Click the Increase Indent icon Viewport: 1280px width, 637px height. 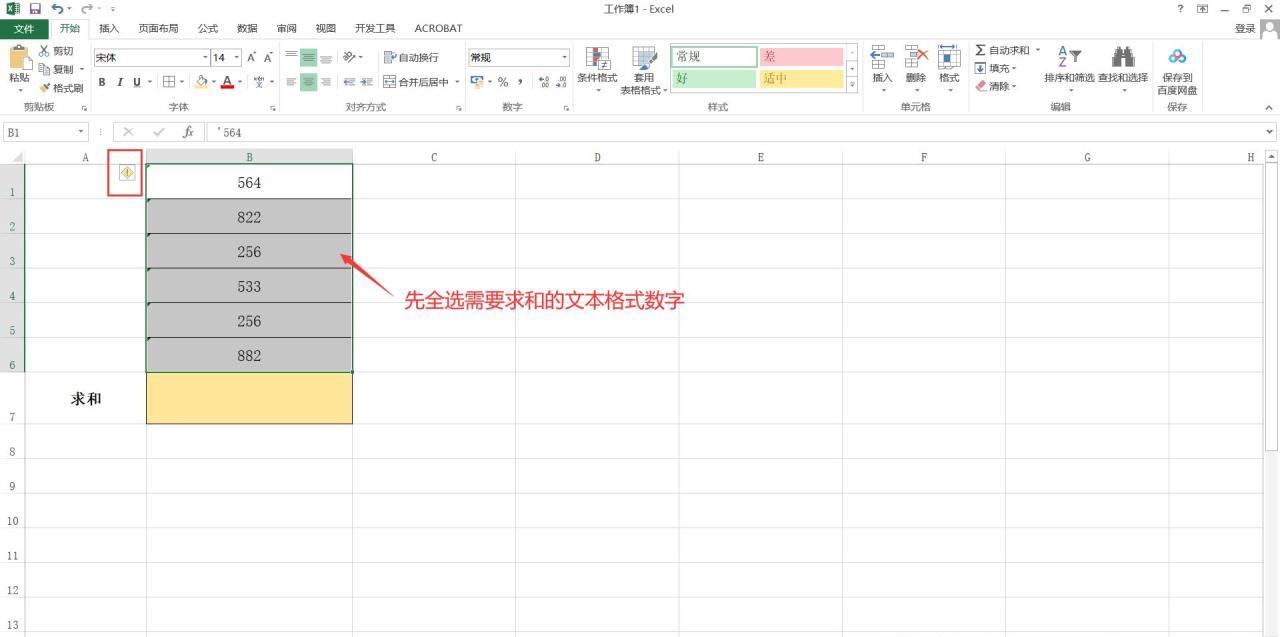tap(366, 82)
